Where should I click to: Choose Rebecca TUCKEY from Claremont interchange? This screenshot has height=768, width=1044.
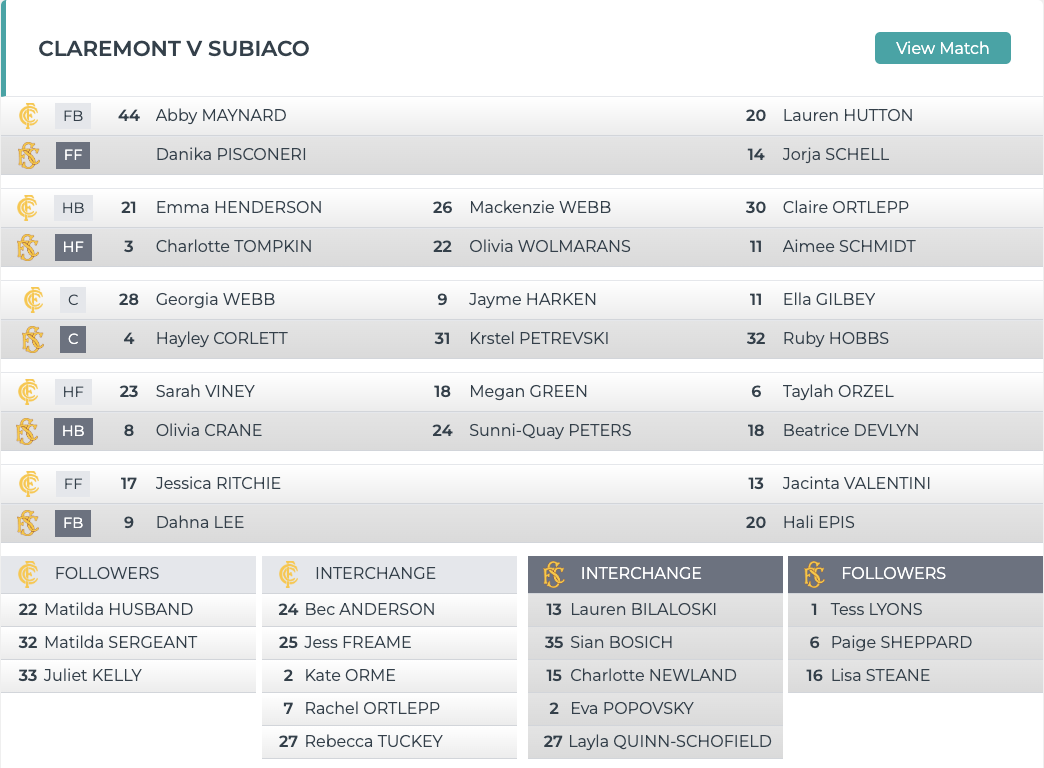(373, 742)
